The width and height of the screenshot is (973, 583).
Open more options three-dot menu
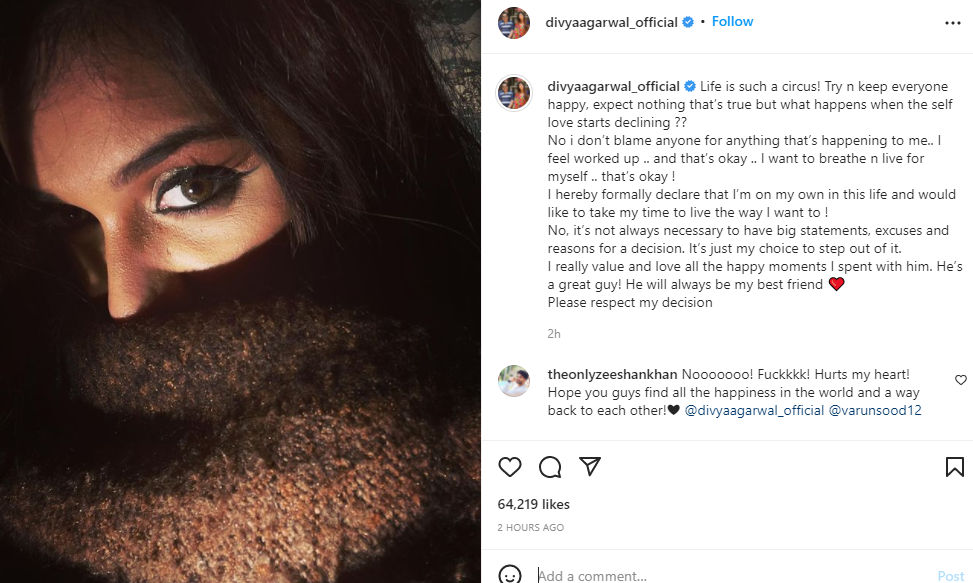[x=953, y=22]
